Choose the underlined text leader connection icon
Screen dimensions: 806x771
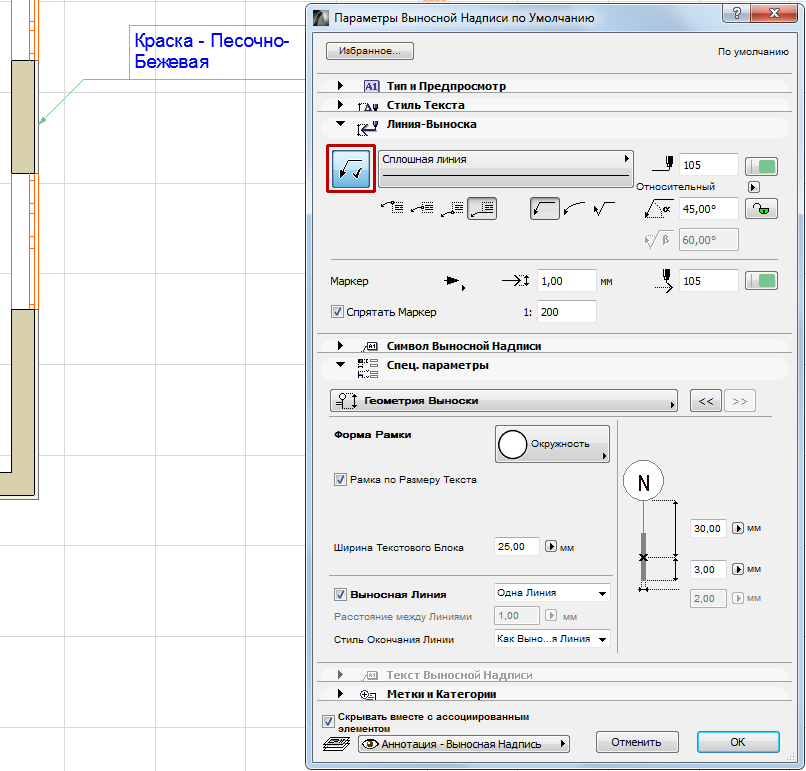[x=483, y=208]
